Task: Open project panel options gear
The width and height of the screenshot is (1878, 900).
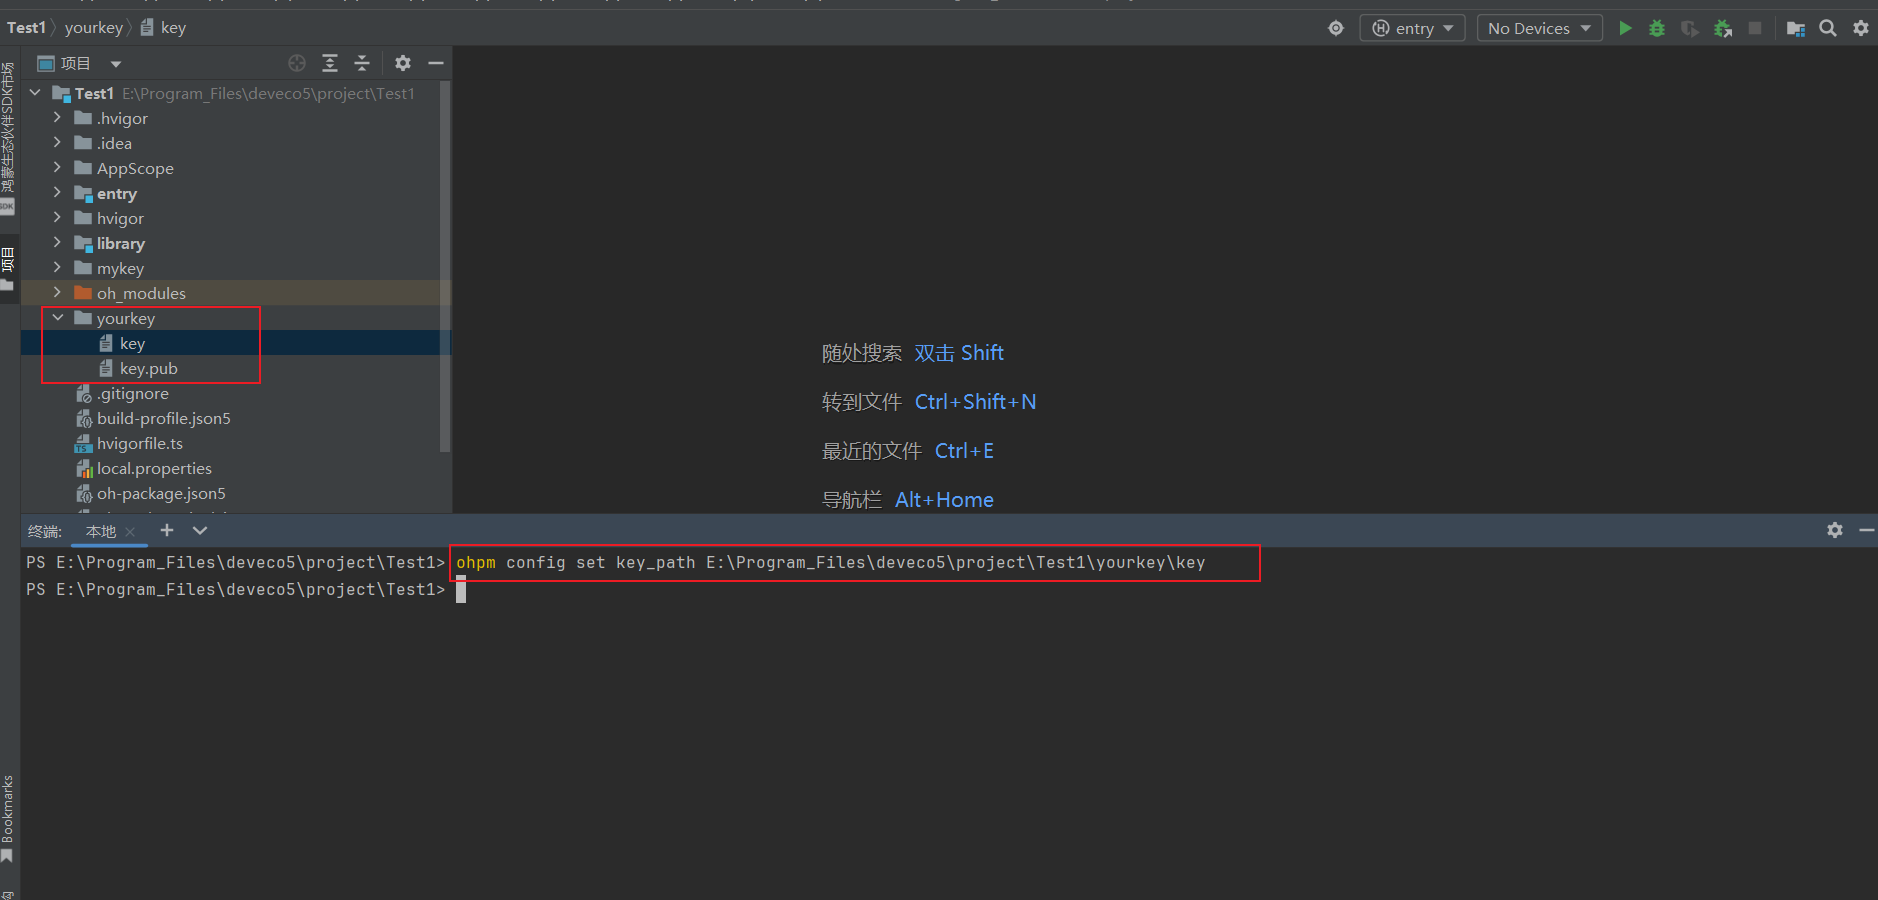Action: (x=403, y=63)
